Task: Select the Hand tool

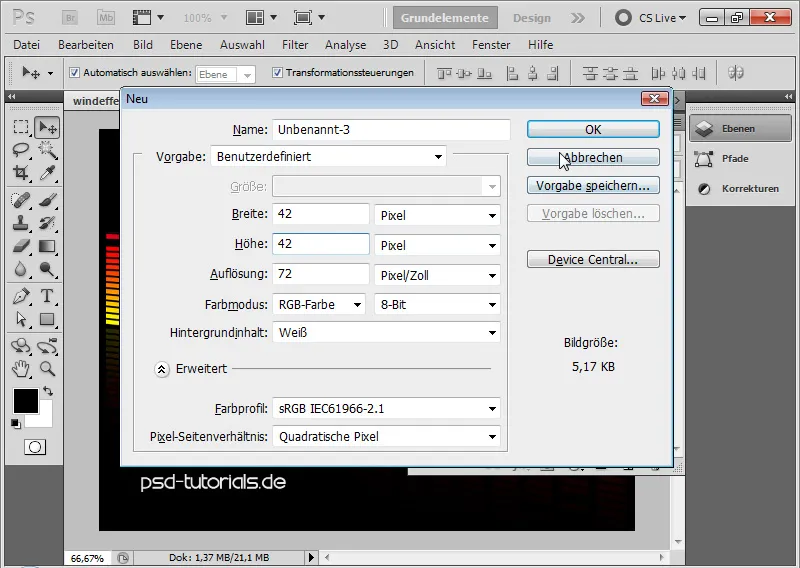Action: point(21,368)
